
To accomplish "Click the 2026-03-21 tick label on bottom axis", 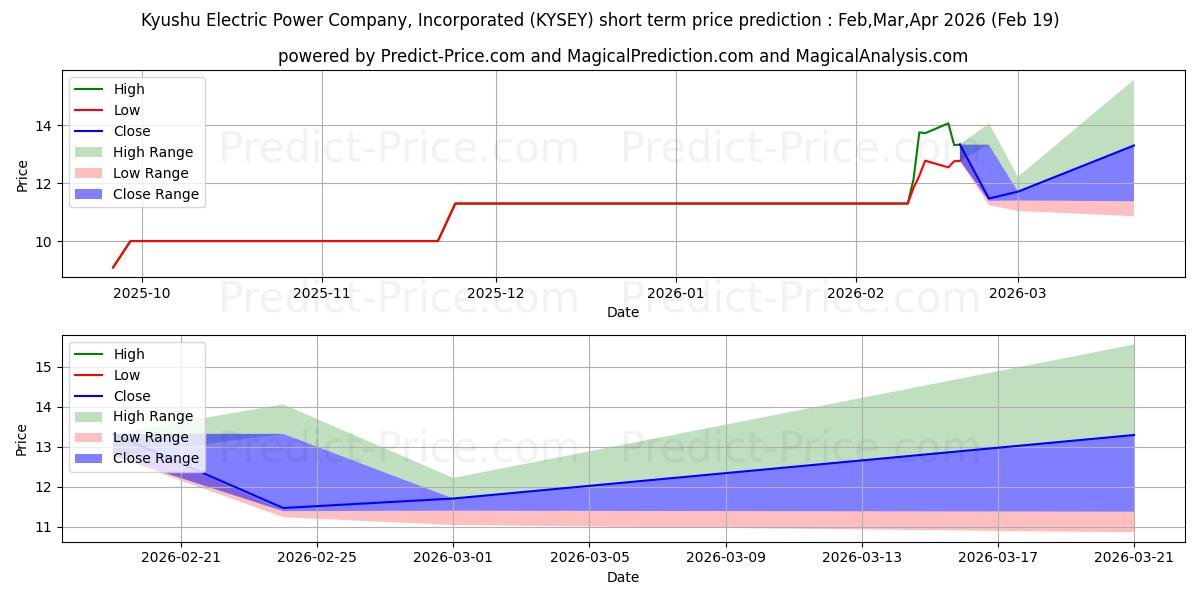I will (x=1134, y=558).
